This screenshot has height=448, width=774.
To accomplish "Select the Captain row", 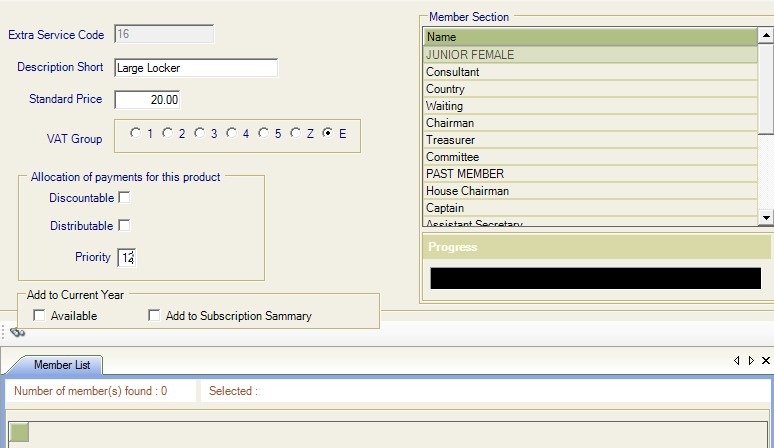I will coord(590,208).
